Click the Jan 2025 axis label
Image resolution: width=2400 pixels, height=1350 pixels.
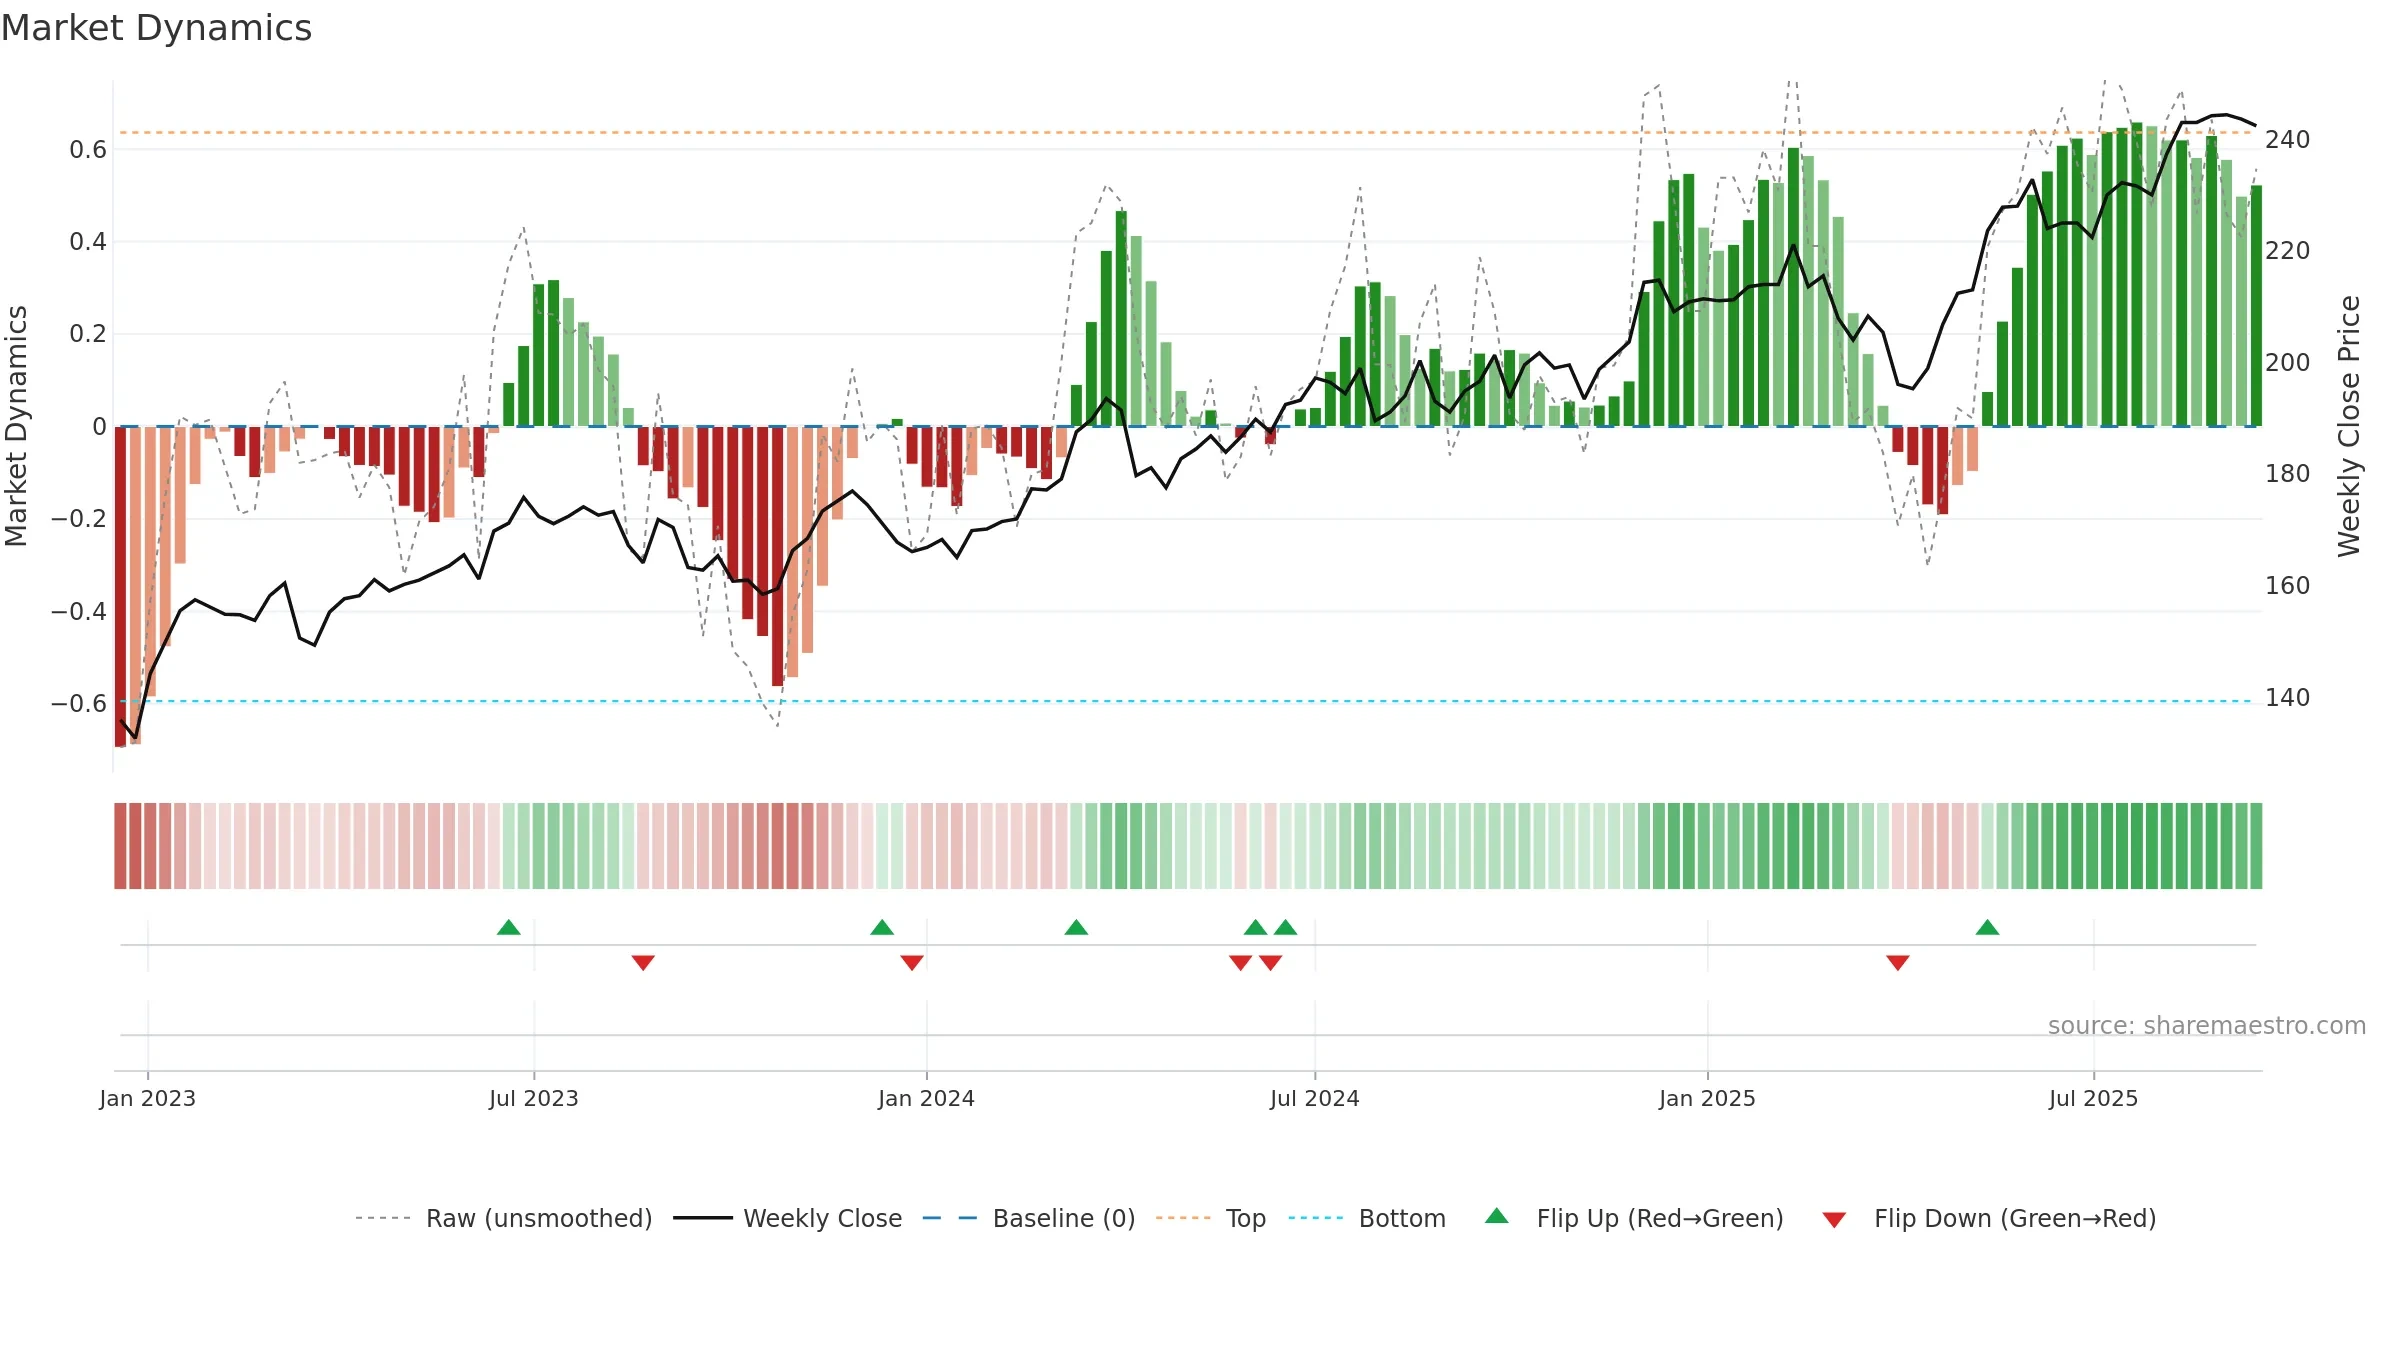coord(1707,1098)
